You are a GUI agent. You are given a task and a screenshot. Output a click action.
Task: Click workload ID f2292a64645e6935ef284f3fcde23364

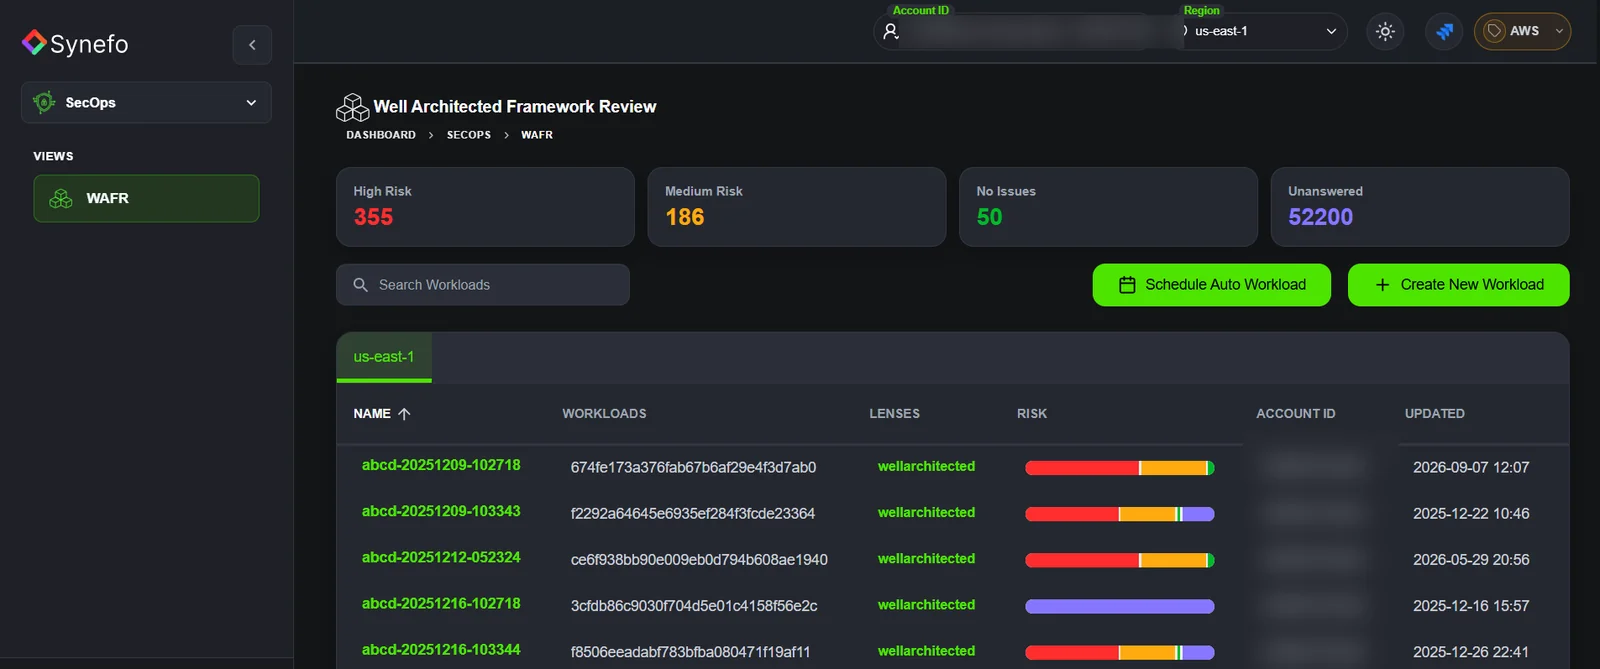coord(693,513)
